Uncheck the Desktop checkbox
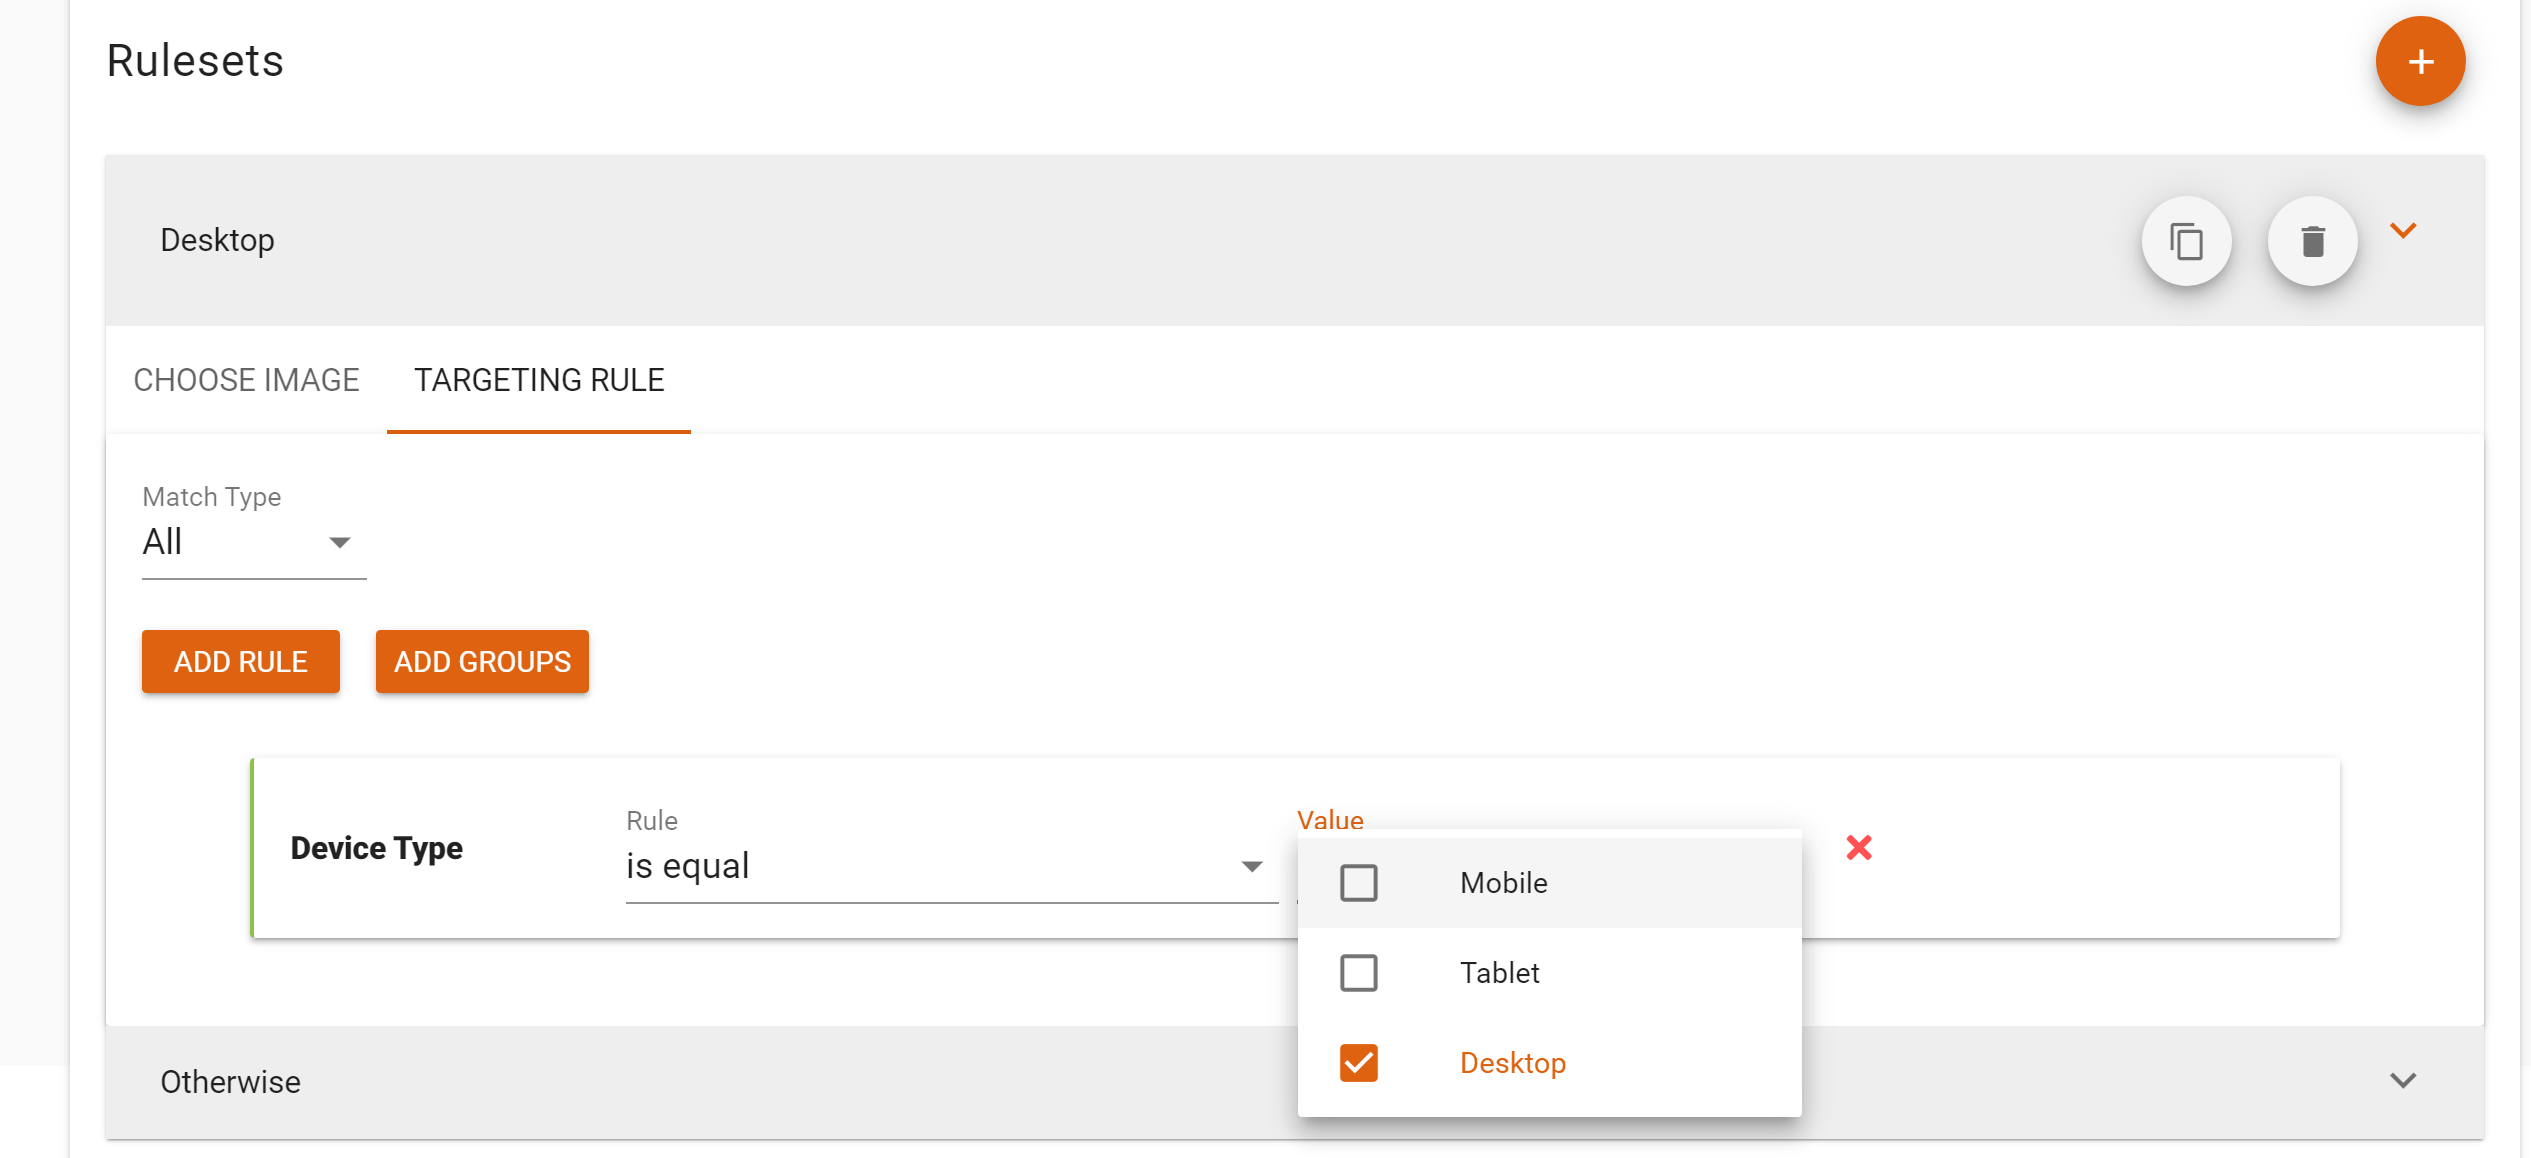 (x=1358, y=1063)
